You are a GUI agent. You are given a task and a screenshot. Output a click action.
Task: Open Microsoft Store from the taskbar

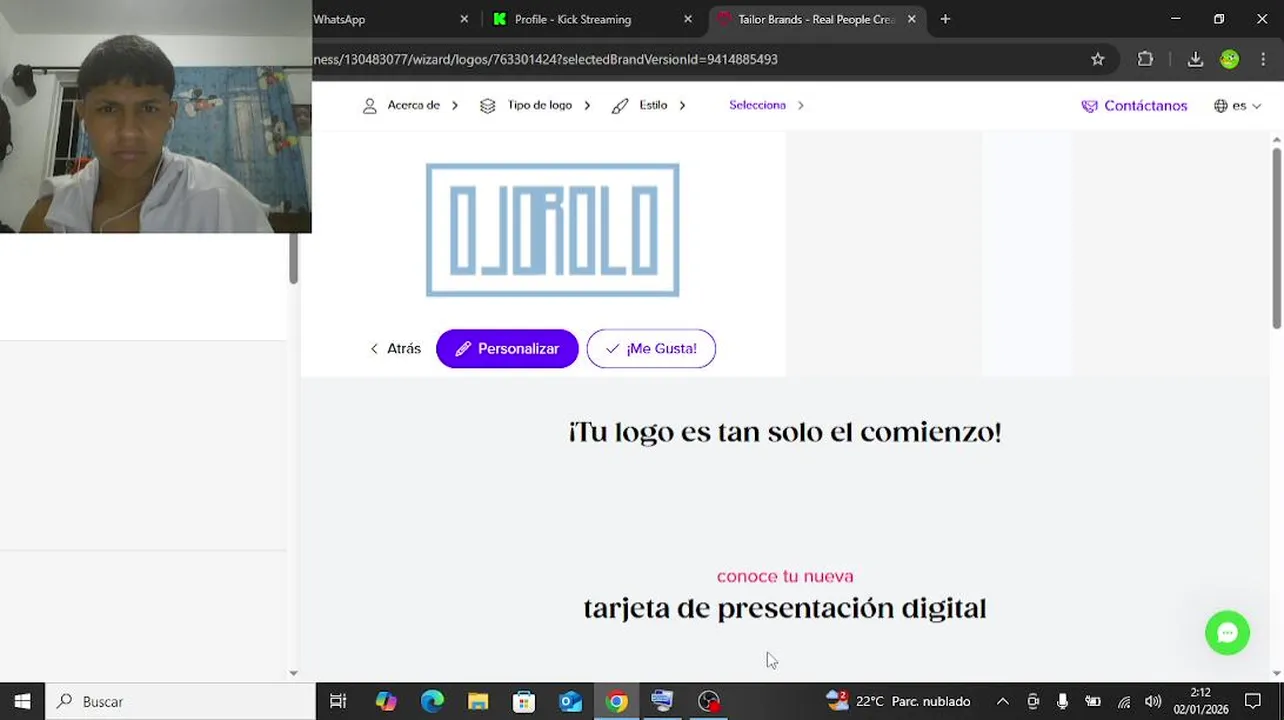524,701
